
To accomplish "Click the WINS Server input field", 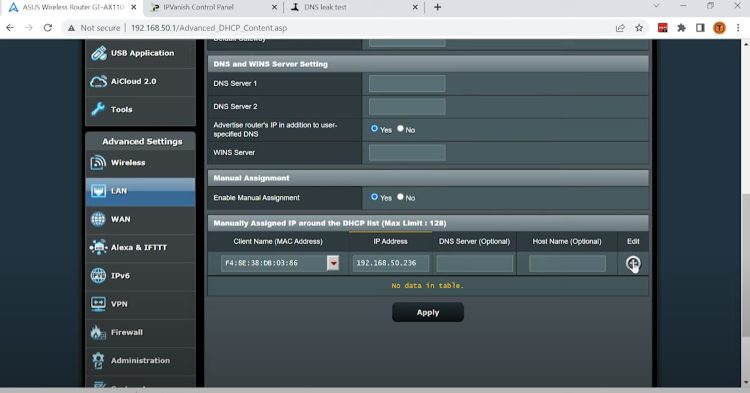I will (x=407, y=153).
